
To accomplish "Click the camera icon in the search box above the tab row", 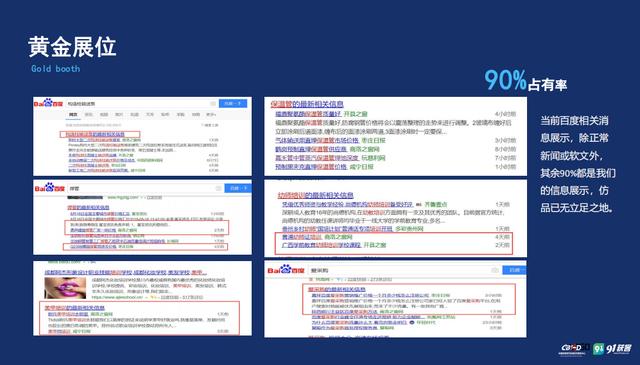I will (213, 103).
